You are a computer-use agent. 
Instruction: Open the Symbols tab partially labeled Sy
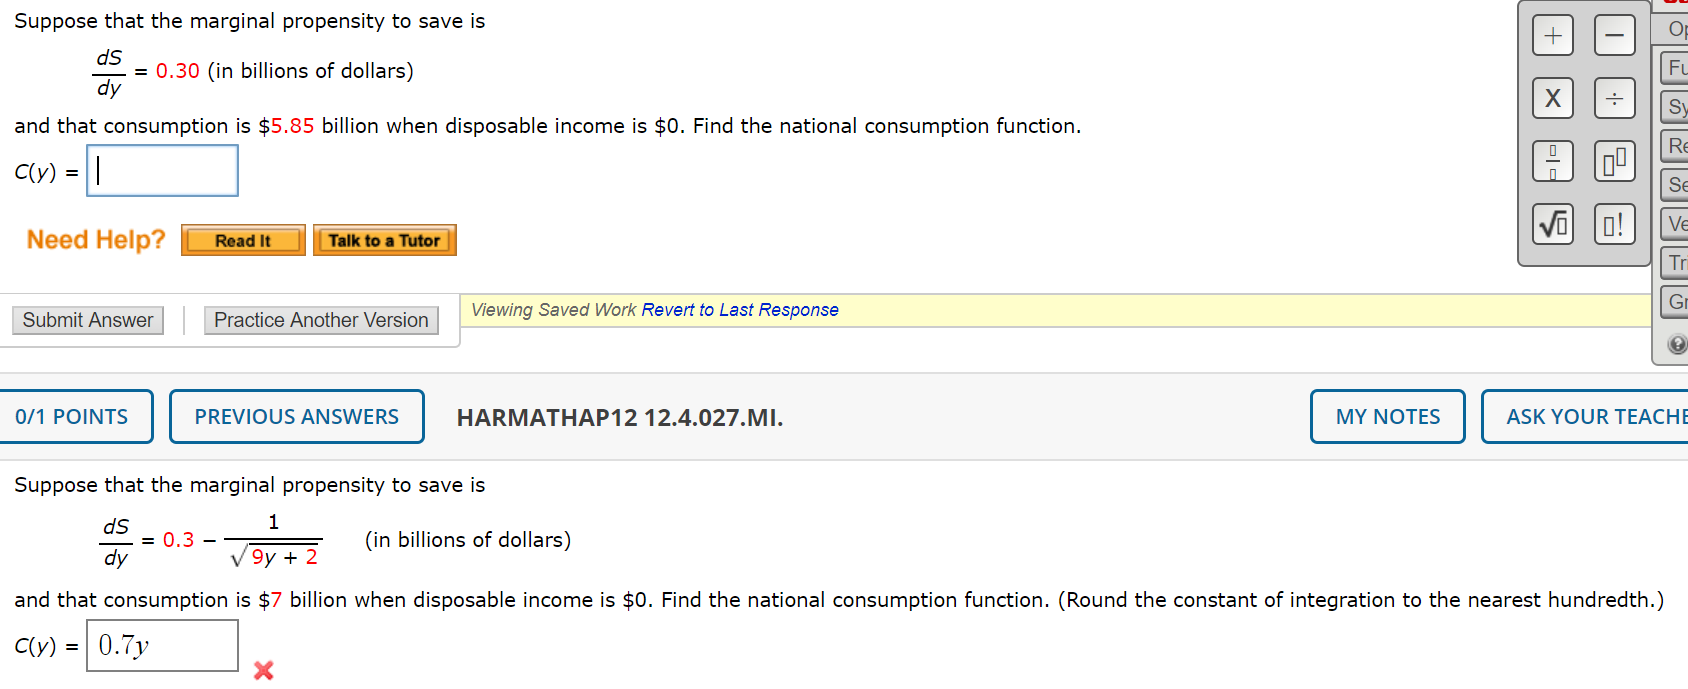pos(1675,107)
